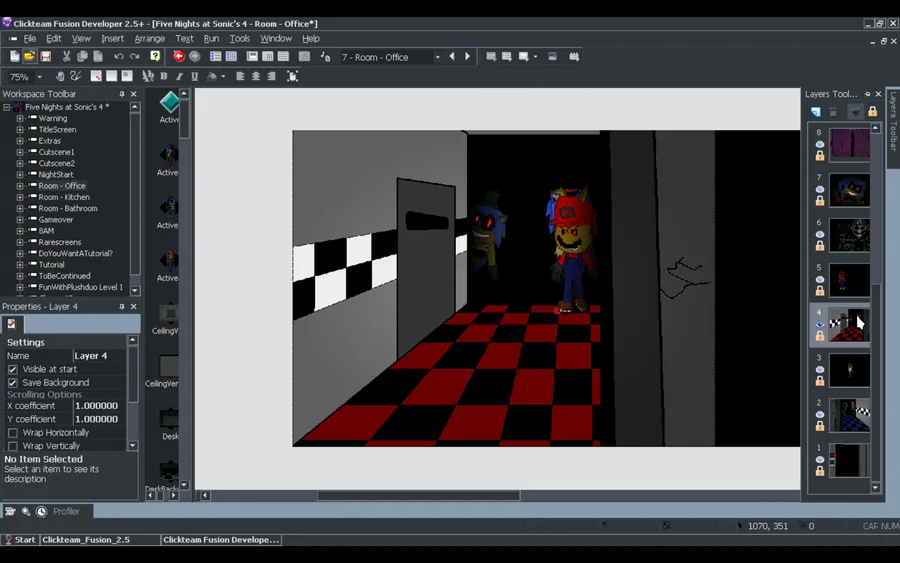Screen dimensions: 900x563
Task: Go to previous frame arrow
Action: coord(452,56)
